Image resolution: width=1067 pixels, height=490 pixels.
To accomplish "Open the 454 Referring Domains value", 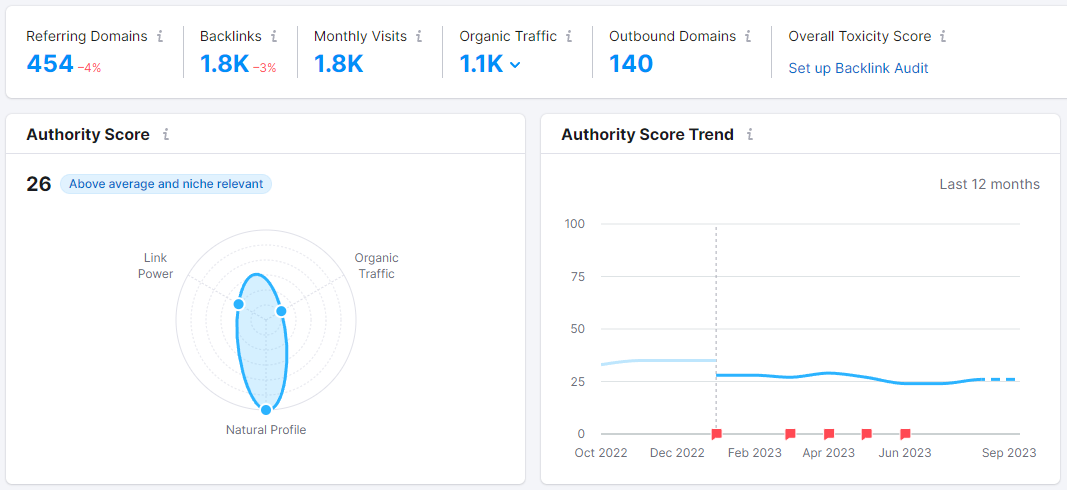I will pyautogui.click(x=50, y=64).
